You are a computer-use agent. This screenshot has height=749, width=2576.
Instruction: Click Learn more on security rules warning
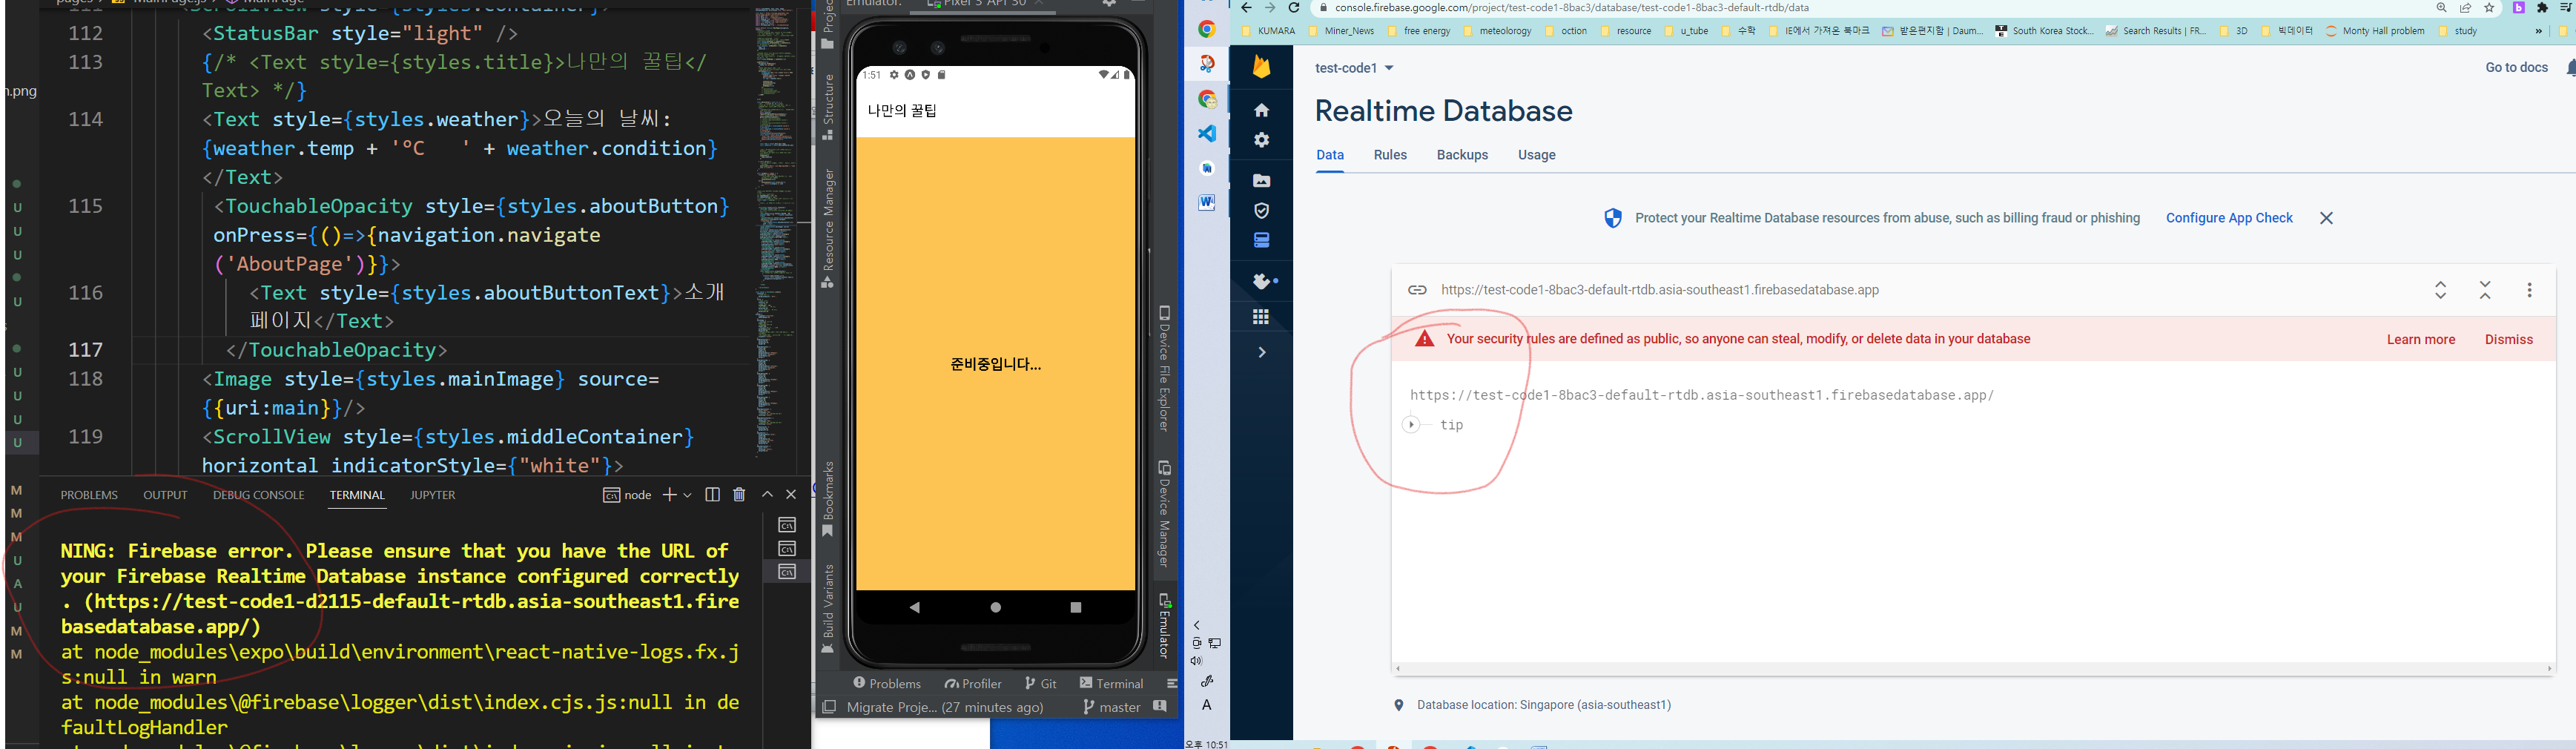tap(2420, 340)
